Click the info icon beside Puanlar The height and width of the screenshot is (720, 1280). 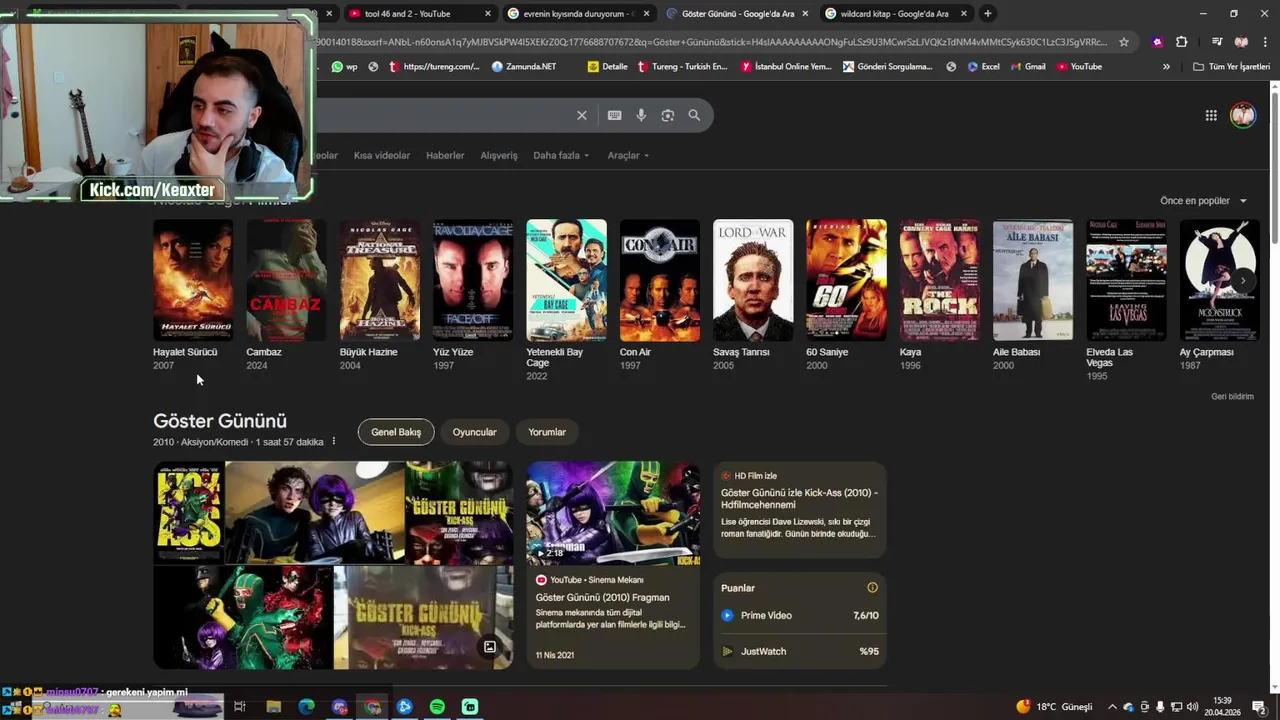872,588
